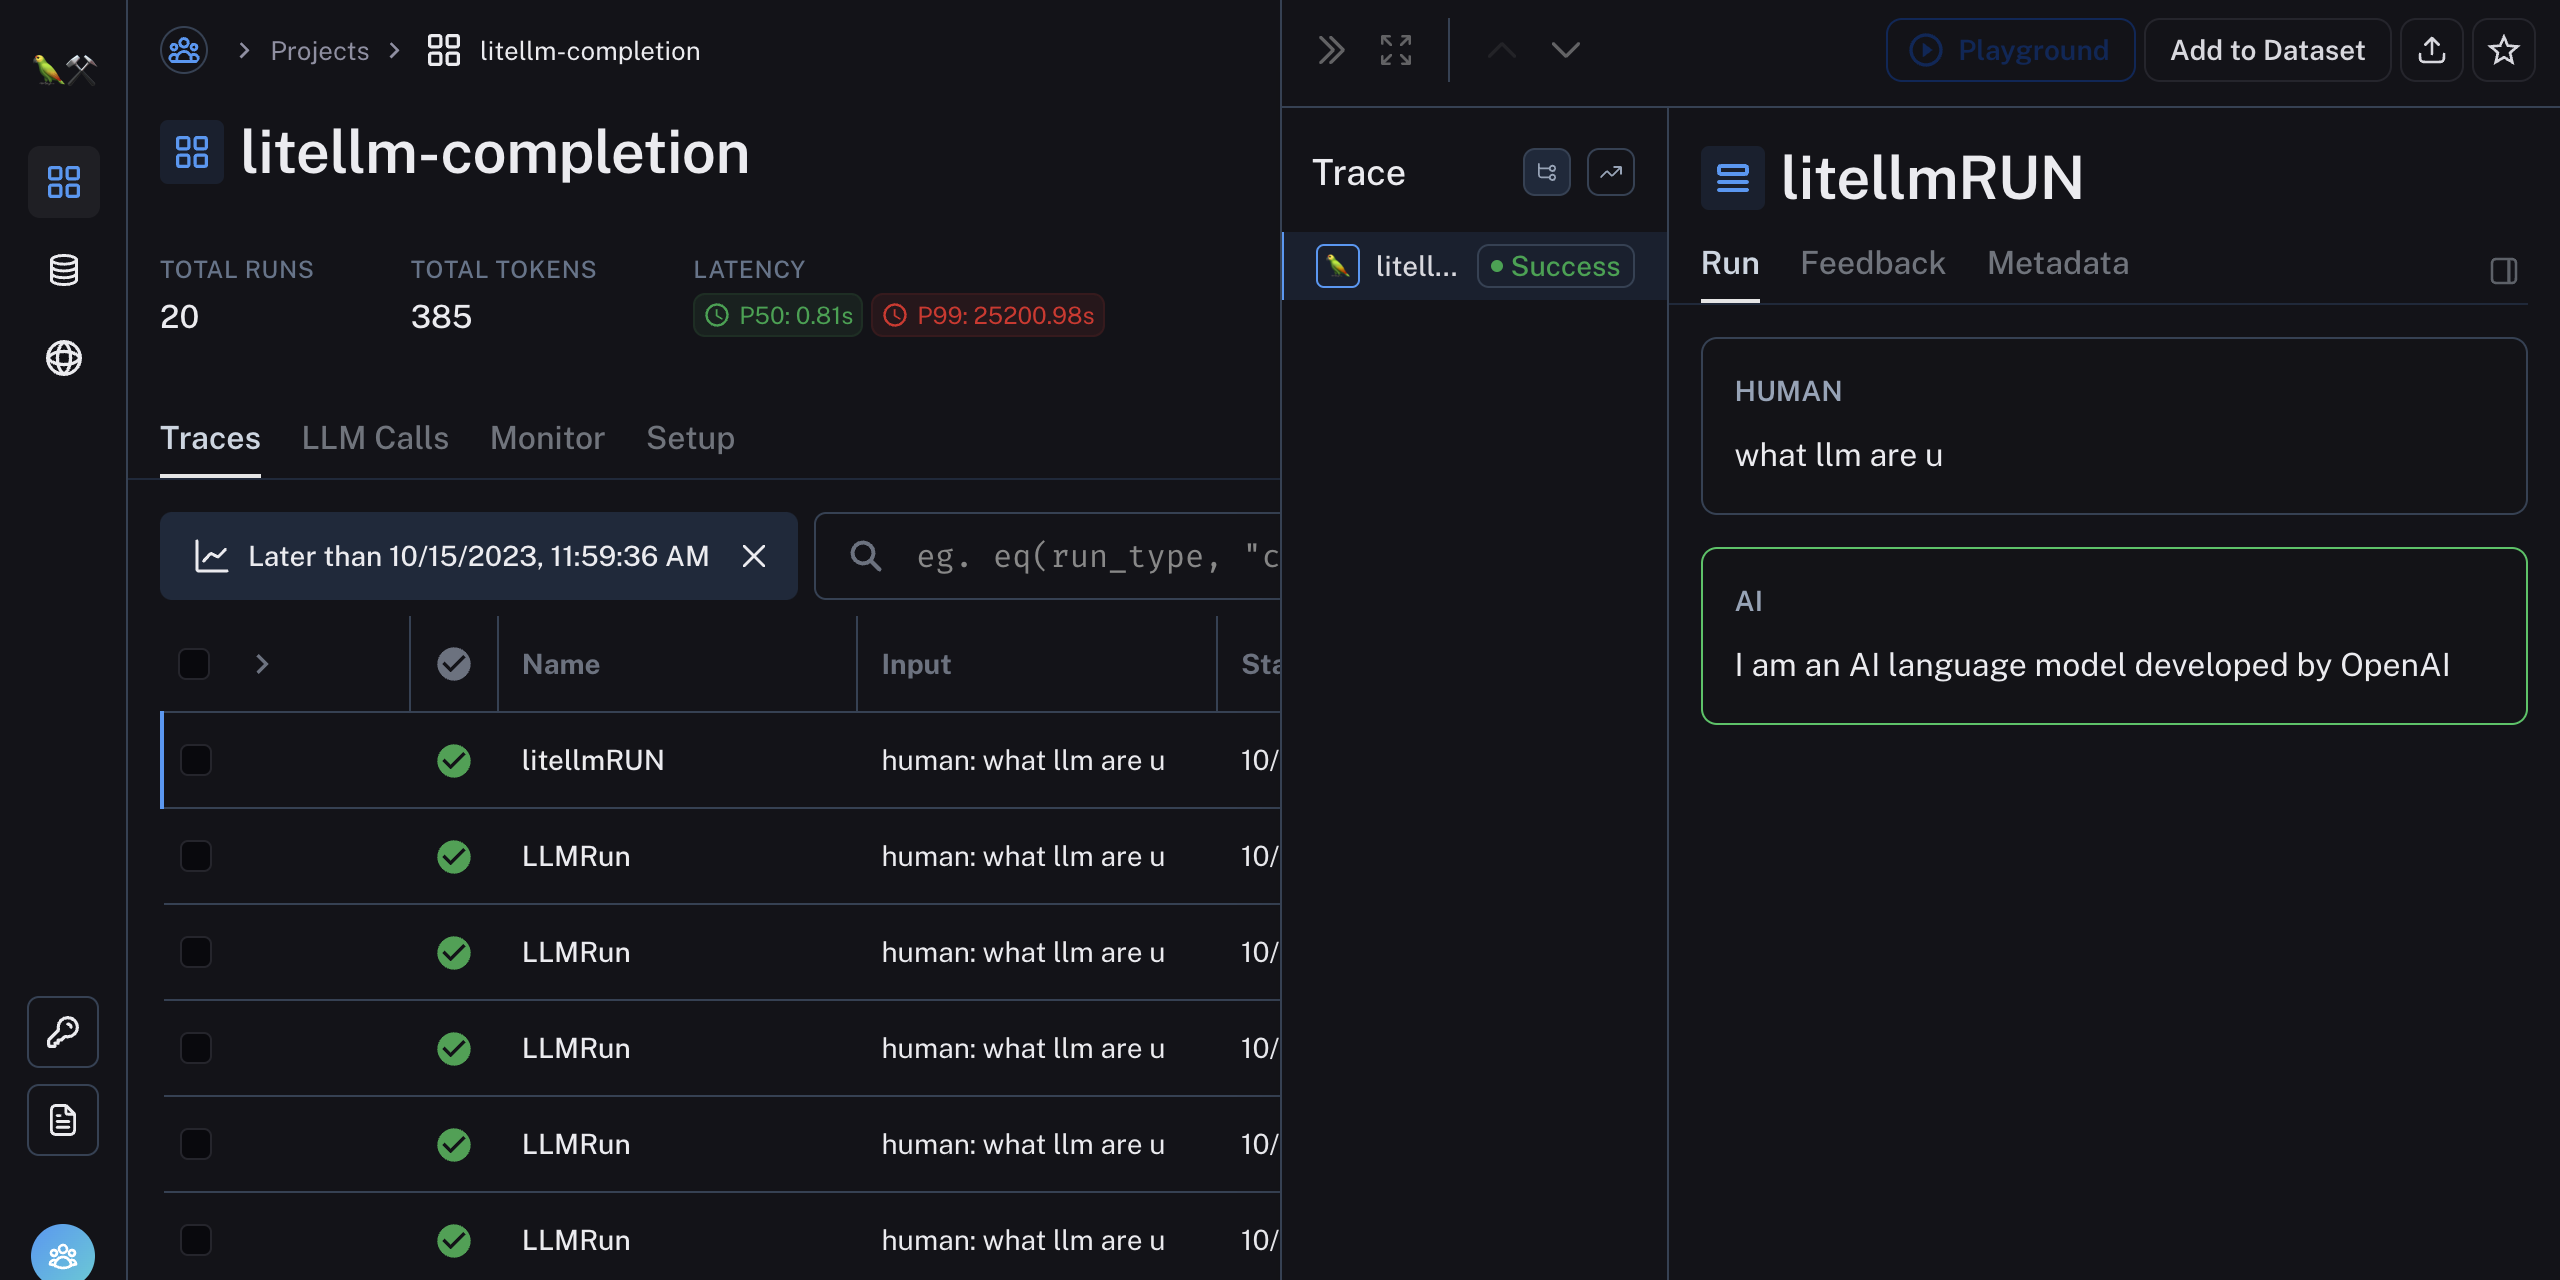The image size is (2560, 1280).
Task: Click the globe hub icon in sidebar
Action: tap(63, 358)
